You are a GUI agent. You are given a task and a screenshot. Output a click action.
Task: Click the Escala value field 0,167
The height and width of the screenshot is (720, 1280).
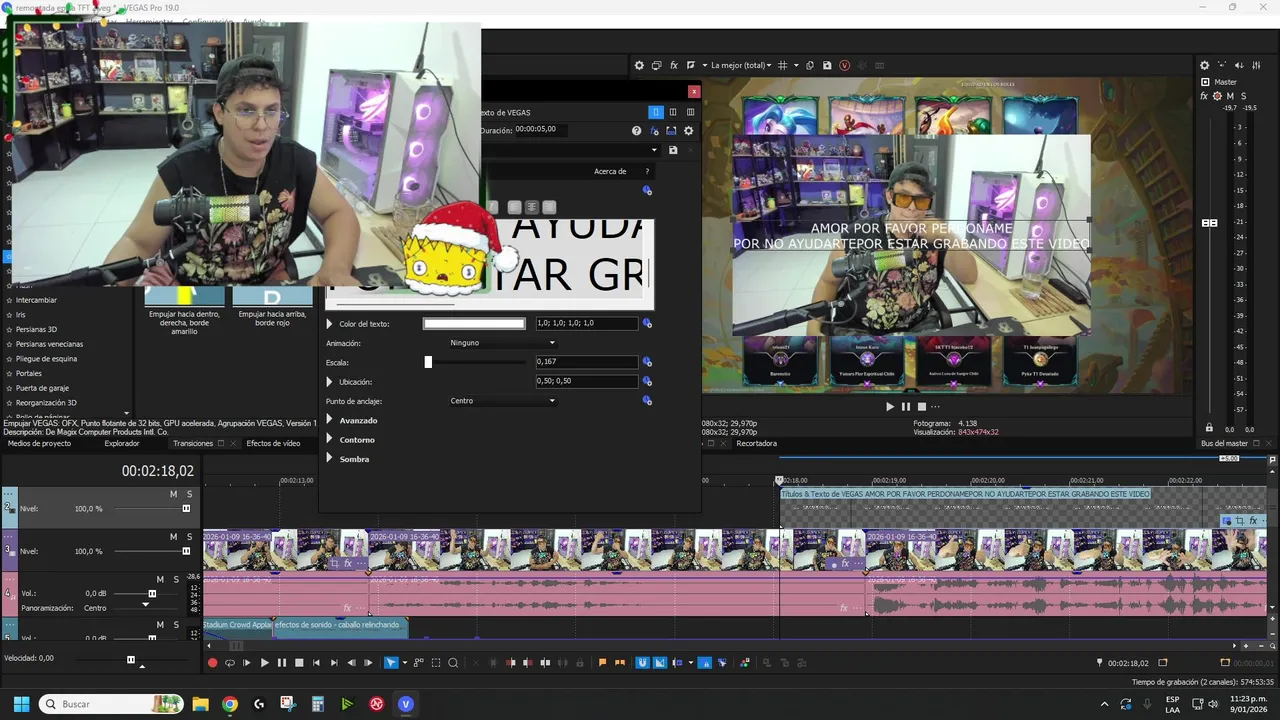[586, 362]
